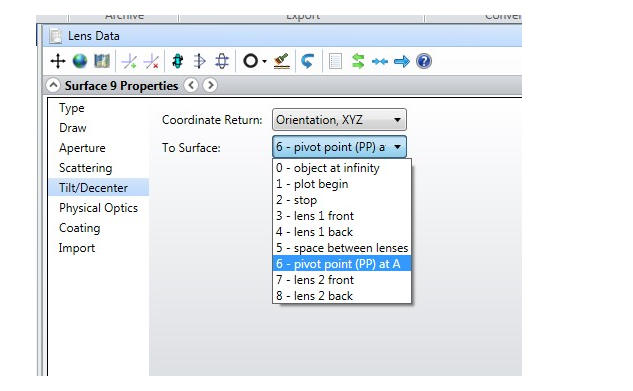Click the insert surface icon with green plus
This screenshot has height=391, width=633.
pyautogui.click(x=129, y=61)
